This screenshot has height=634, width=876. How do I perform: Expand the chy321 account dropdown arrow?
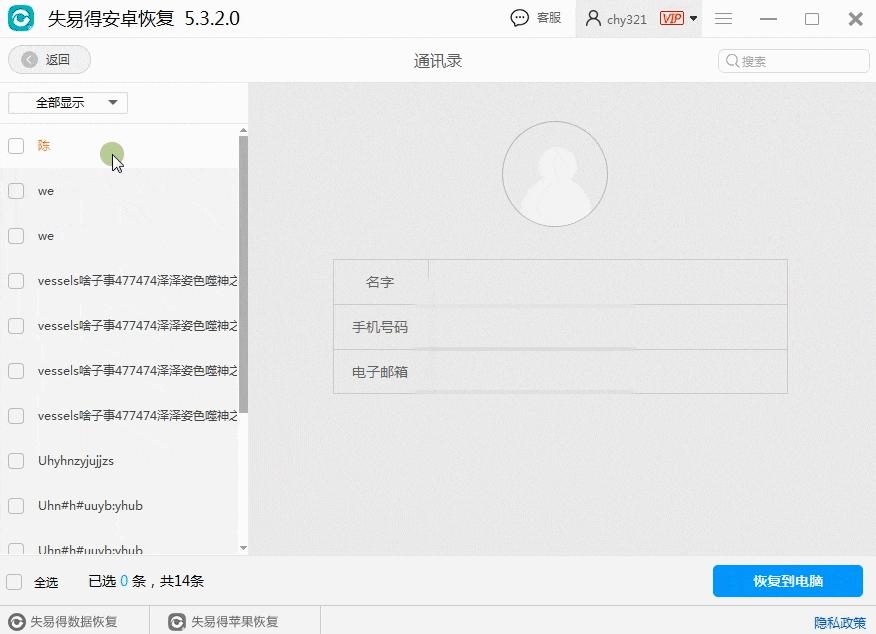690,17
